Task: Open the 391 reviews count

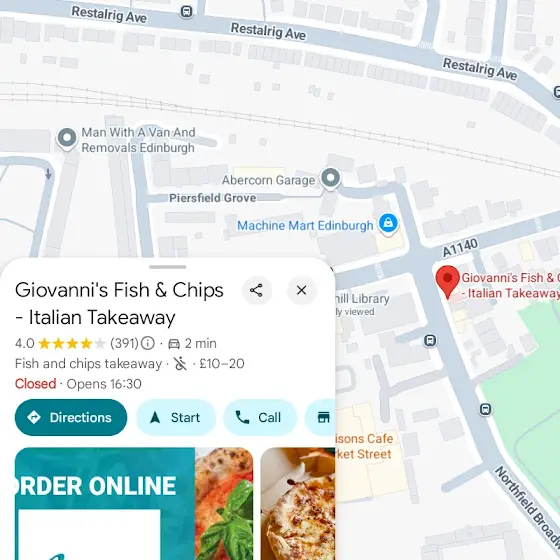Action: click(x=124, y=343)
